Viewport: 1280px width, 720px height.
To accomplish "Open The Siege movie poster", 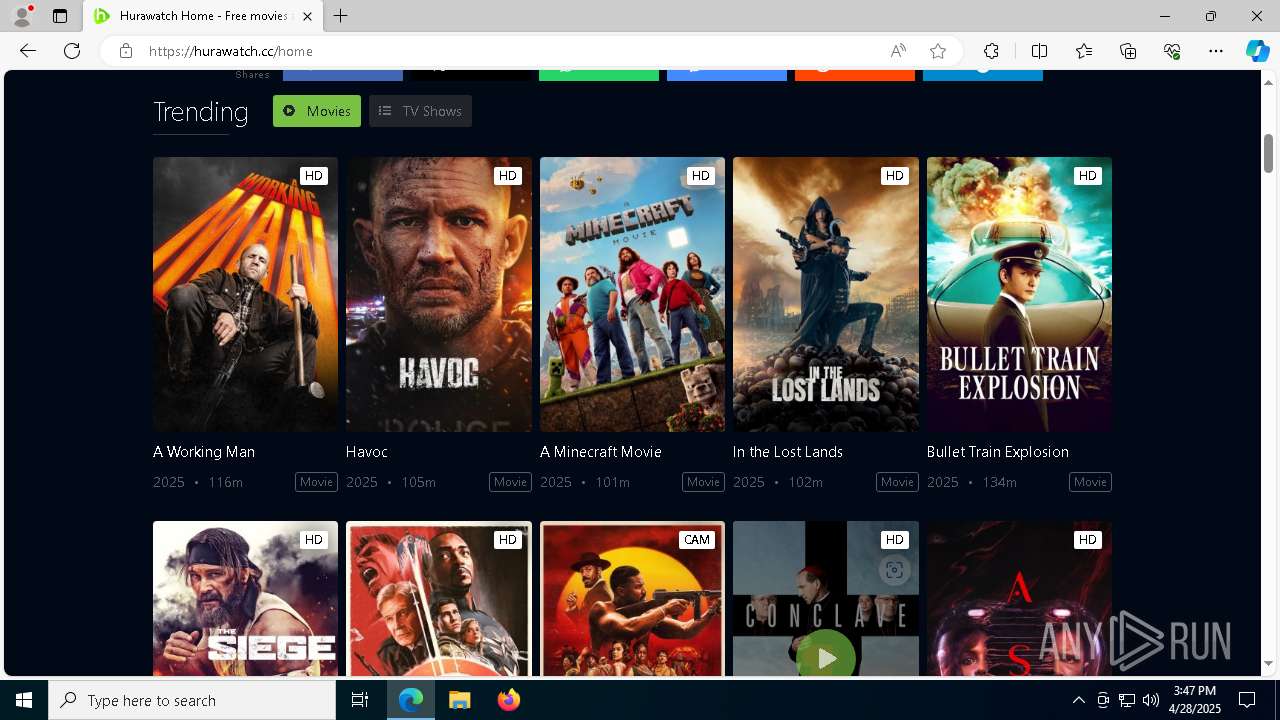I will [x=245, y=598].
